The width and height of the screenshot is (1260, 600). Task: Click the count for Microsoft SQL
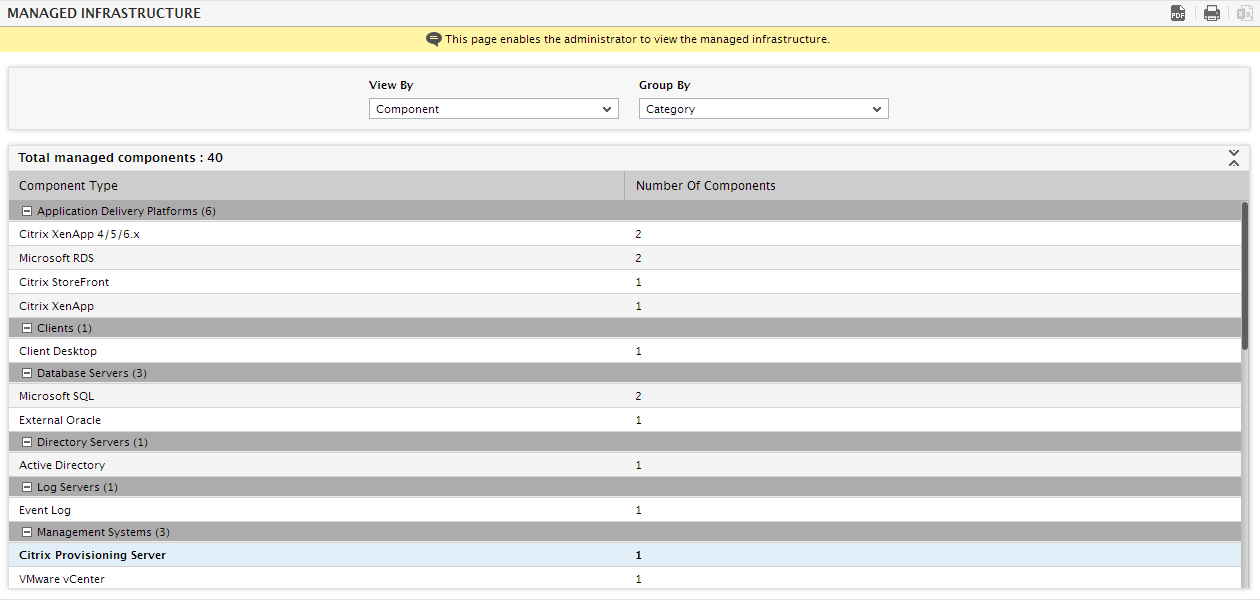[639, 396]
